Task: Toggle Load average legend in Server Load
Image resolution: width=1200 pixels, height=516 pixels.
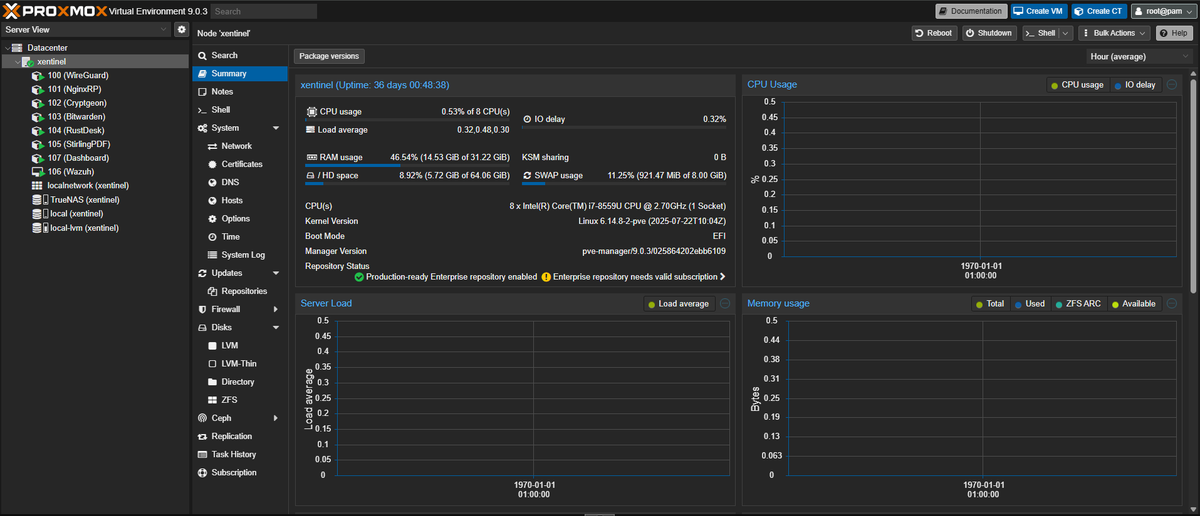Action: pyautogui.click(x=678, y=304)
